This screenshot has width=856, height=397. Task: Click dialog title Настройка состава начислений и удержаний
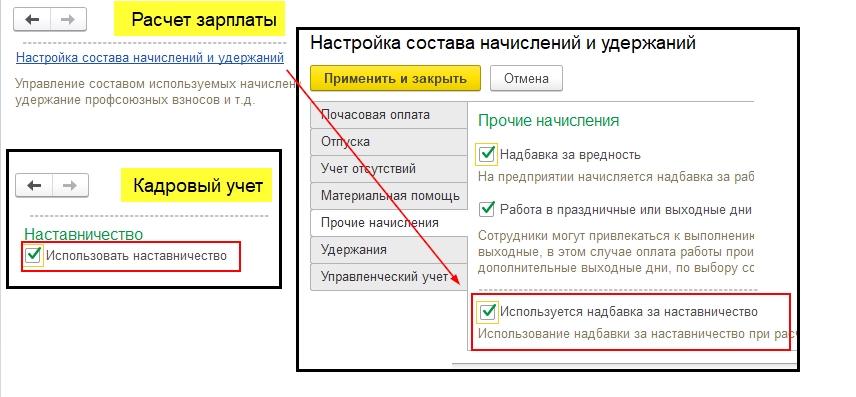pyautogui.click(x=503, y=43)
